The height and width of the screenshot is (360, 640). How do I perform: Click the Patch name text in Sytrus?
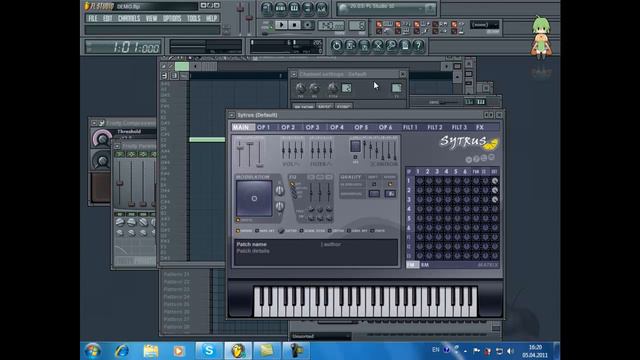click(x=251, y=244)
